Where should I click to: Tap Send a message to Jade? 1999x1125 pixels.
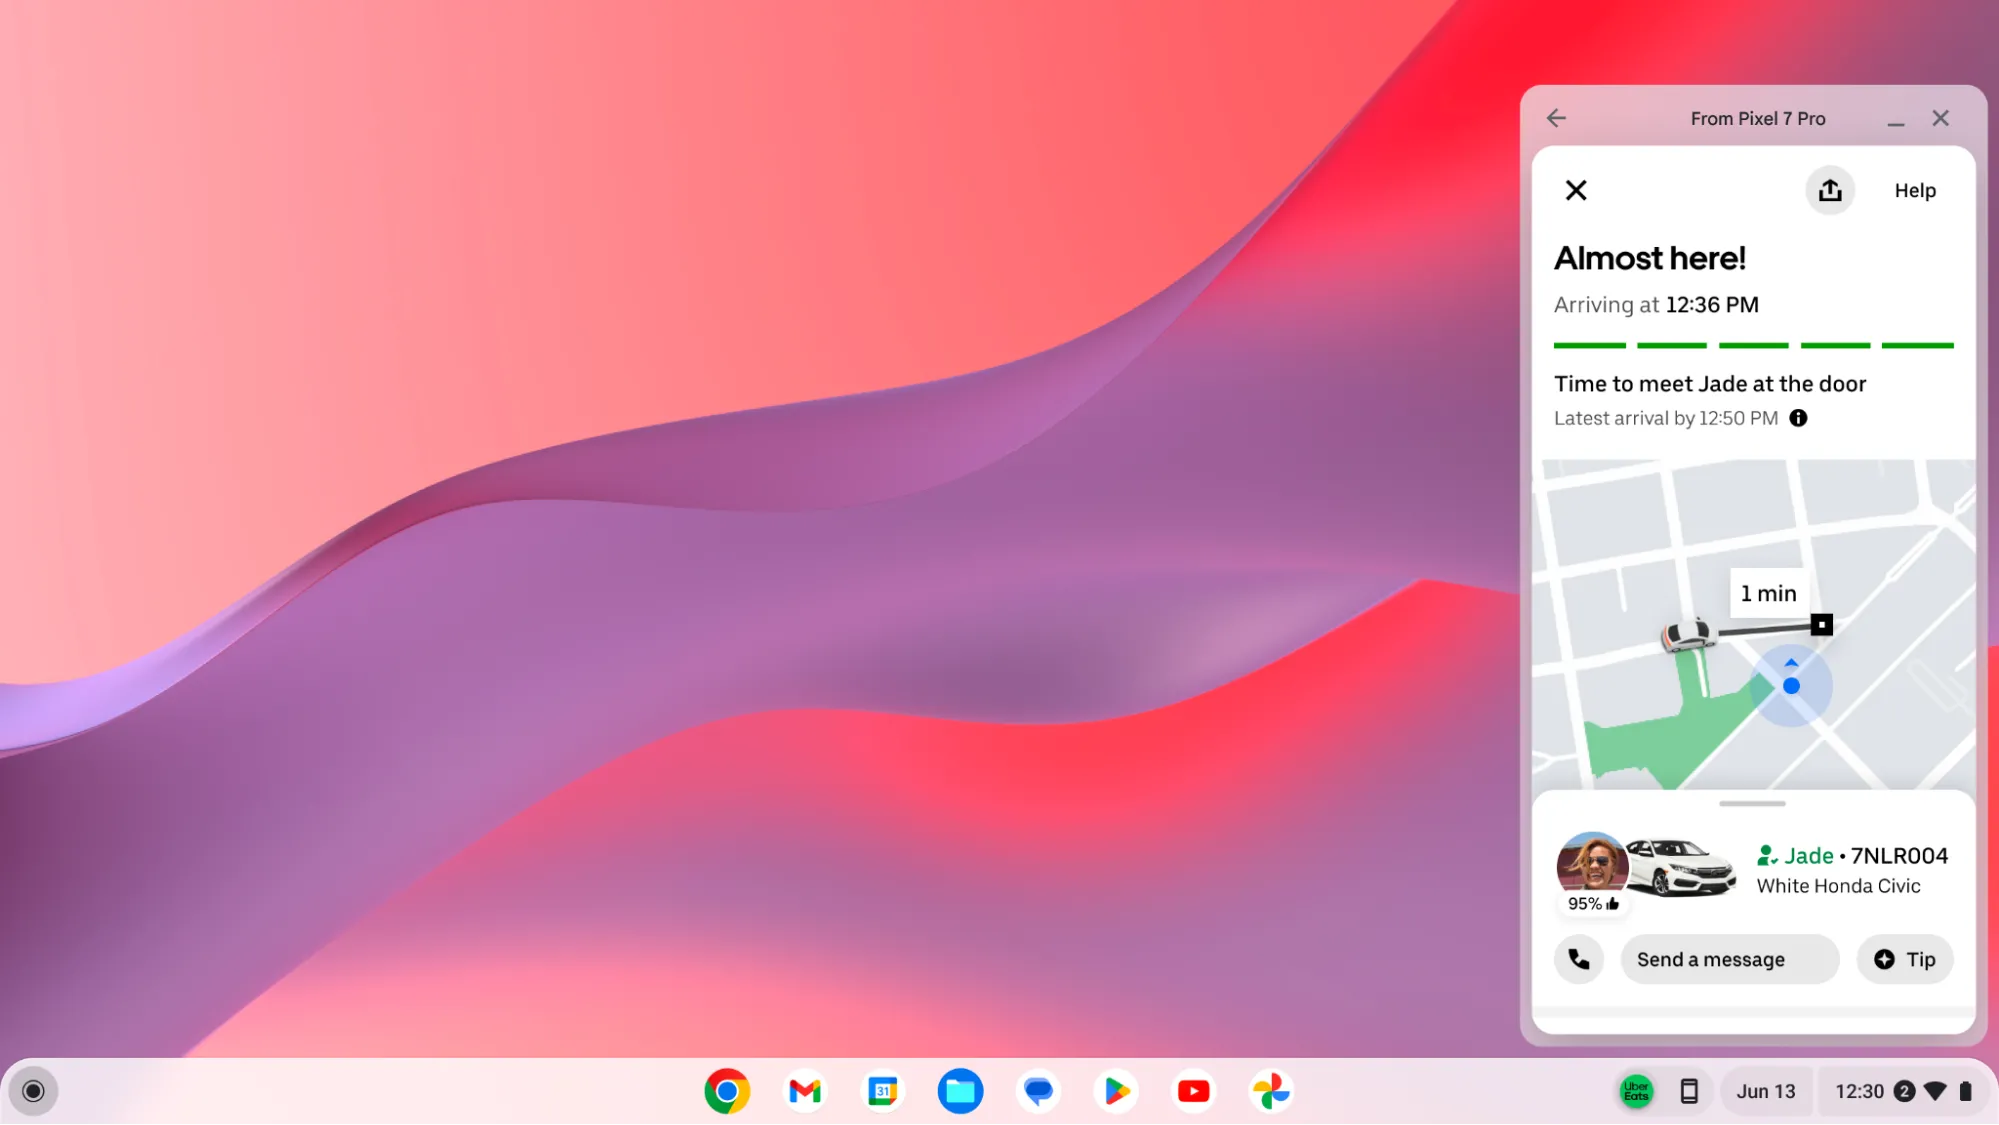[x=1729, y=958]
